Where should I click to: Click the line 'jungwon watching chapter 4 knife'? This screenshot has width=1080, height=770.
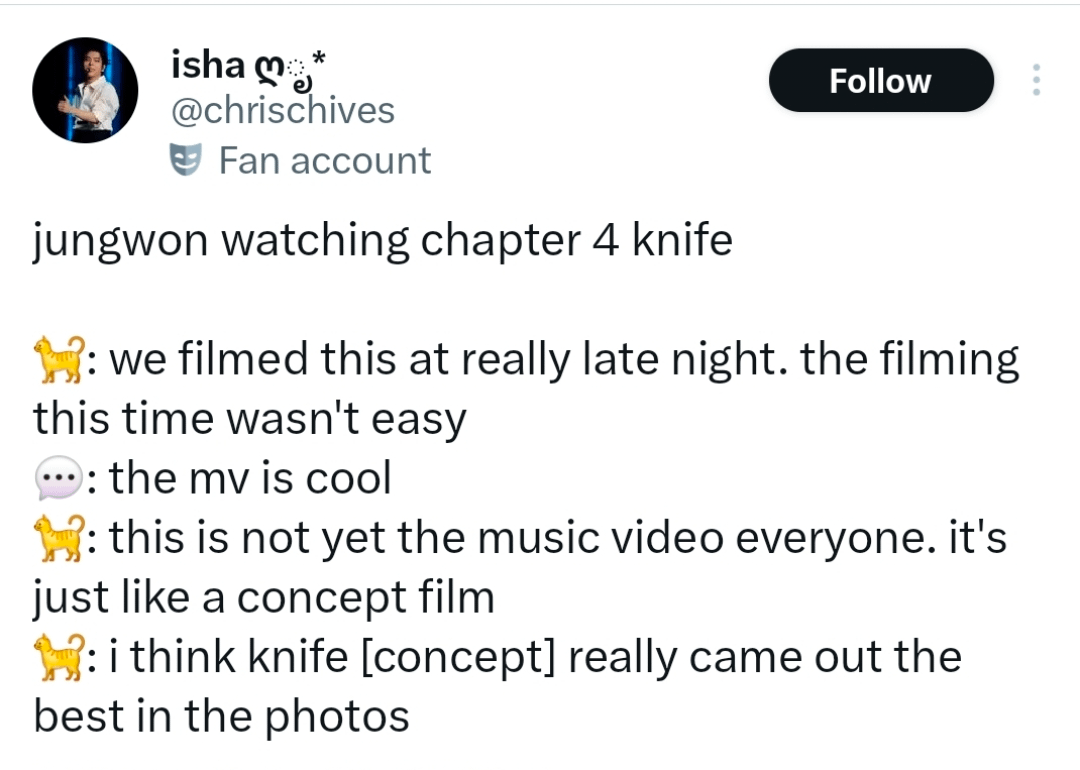(x=382, y=239)
